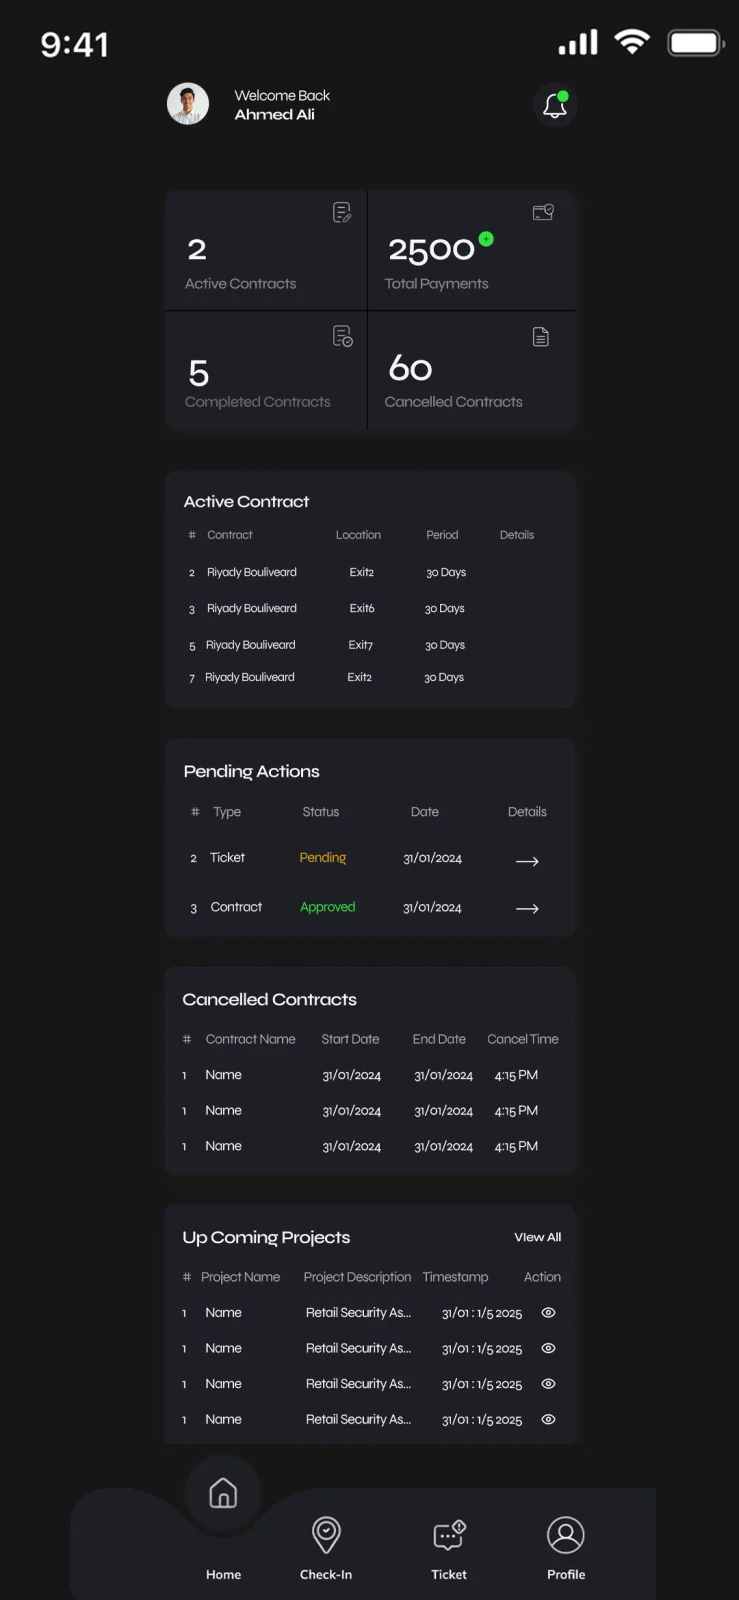Viewport: 739px width, 1600px height.
Task: Click the Pending status text
Action: (323, 858)
